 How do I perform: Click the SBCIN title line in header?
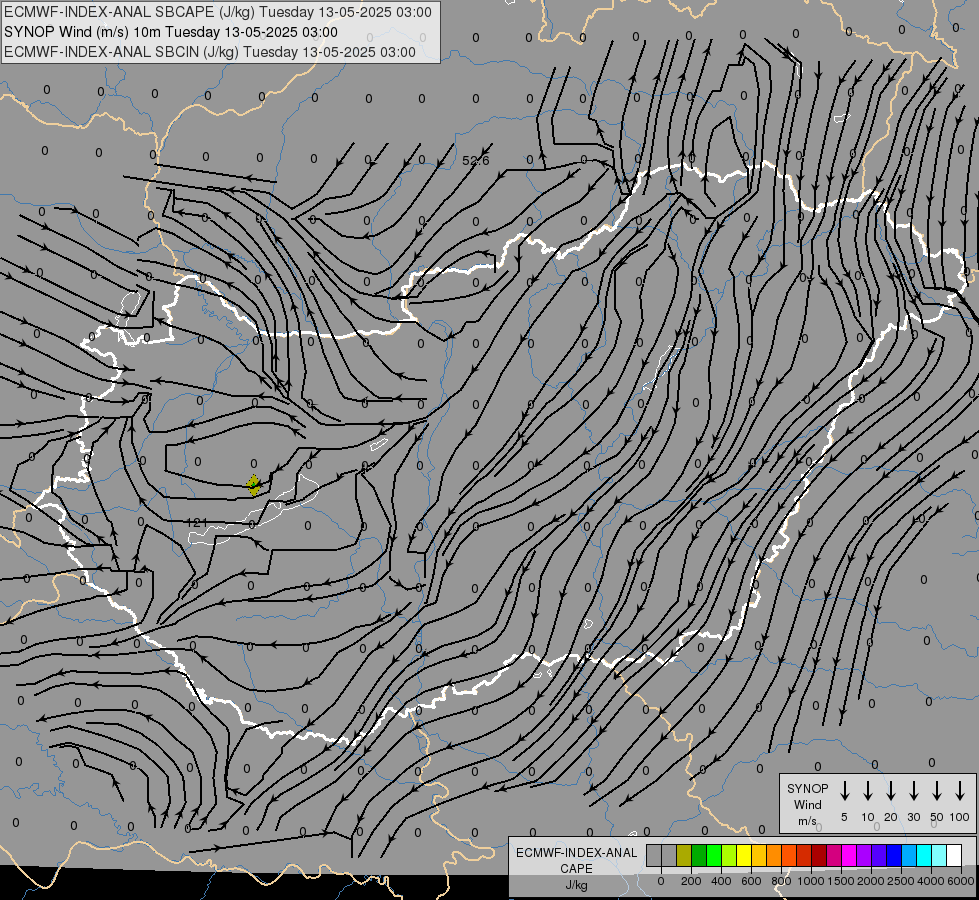pos(210,52)
